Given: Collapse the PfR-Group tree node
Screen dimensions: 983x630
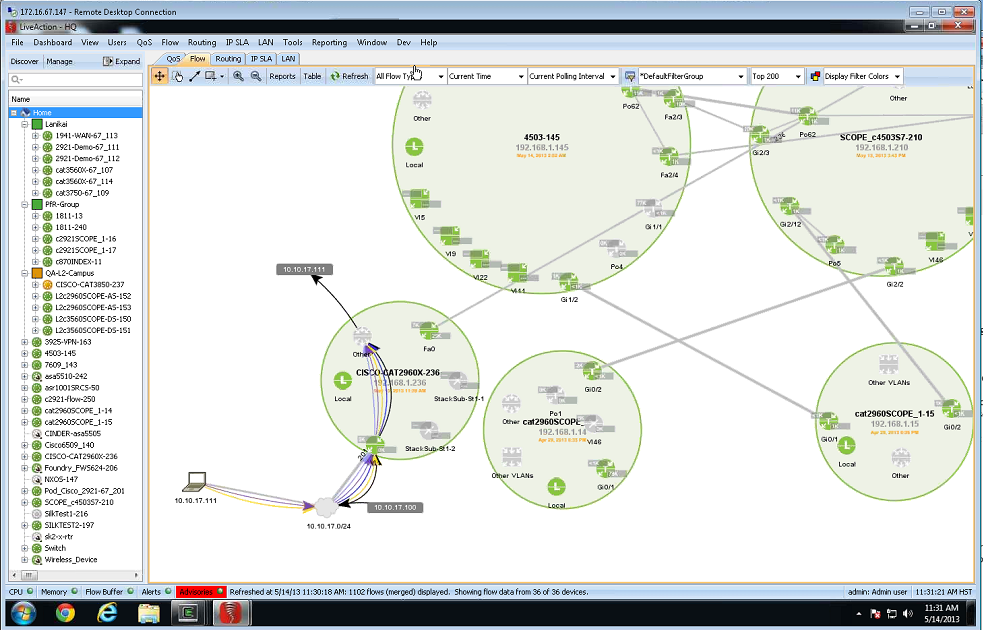Looking at the screenshot, I should [24, 204].
